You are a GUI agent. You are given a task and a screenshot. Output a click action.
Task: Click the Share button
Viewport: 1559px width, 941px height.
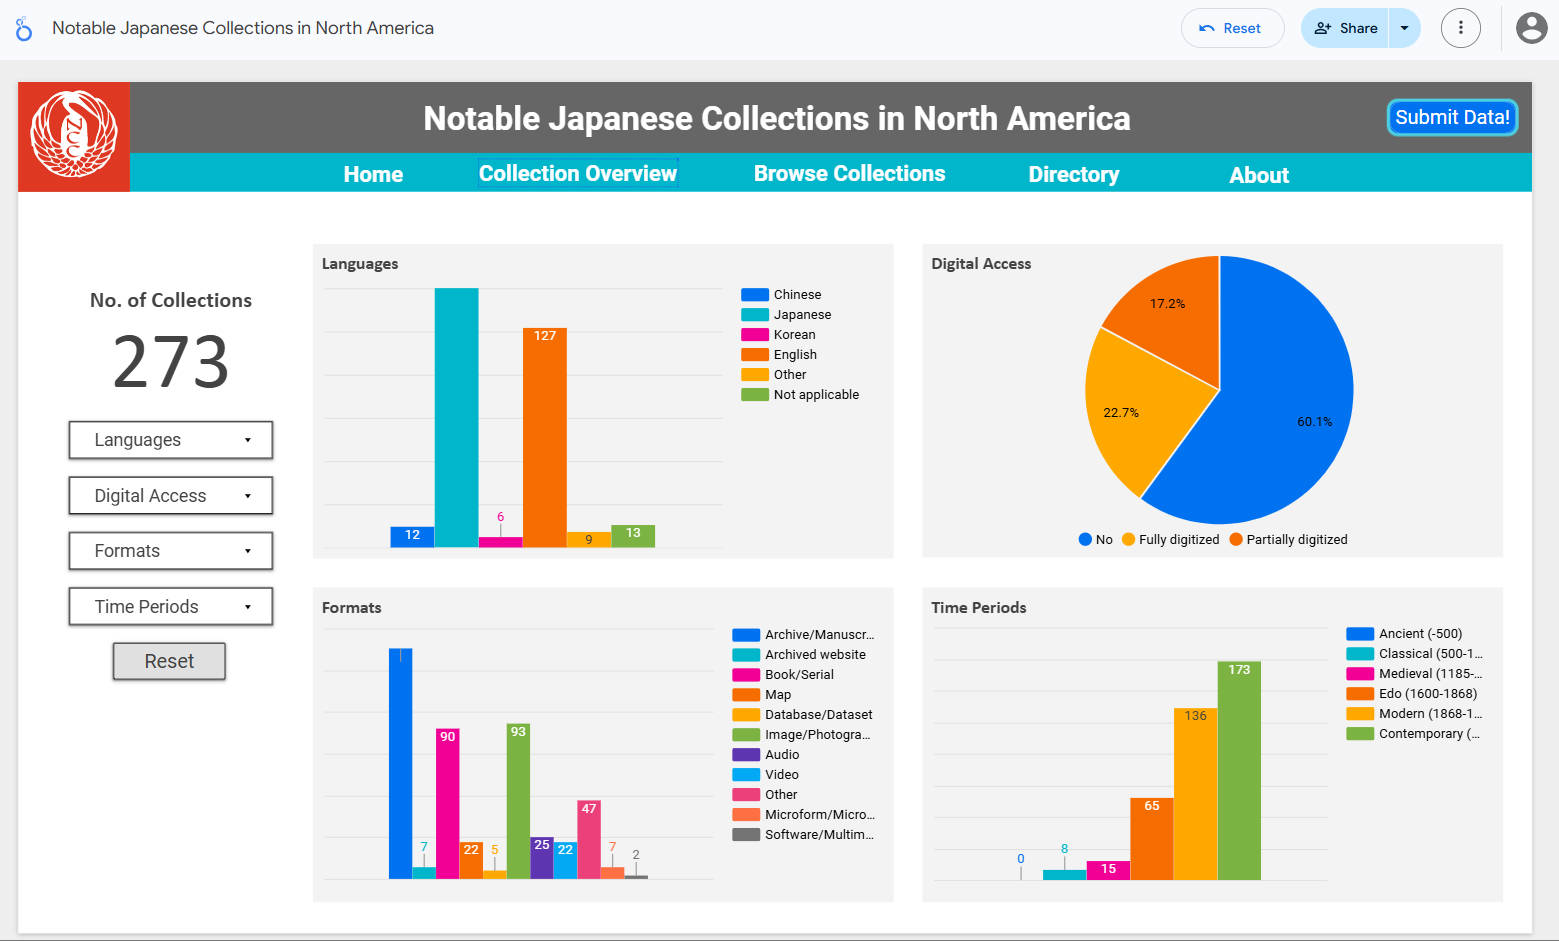(1346, 28)
